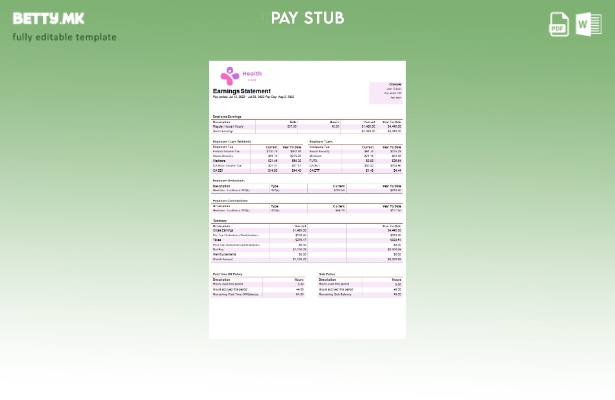
Task: Click the pink Health logo icon
Action: 229,75
